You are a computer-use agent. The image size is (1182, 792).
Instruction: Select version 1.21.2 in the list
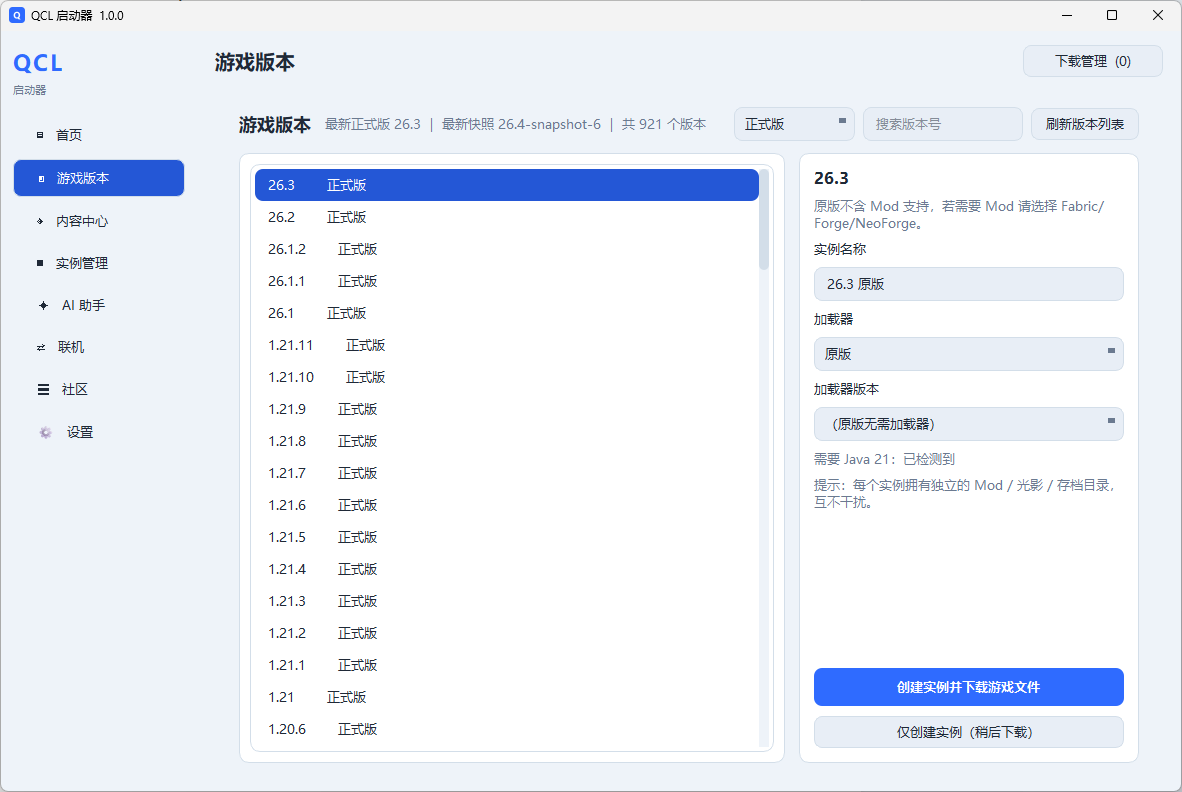tap(507, 634)
